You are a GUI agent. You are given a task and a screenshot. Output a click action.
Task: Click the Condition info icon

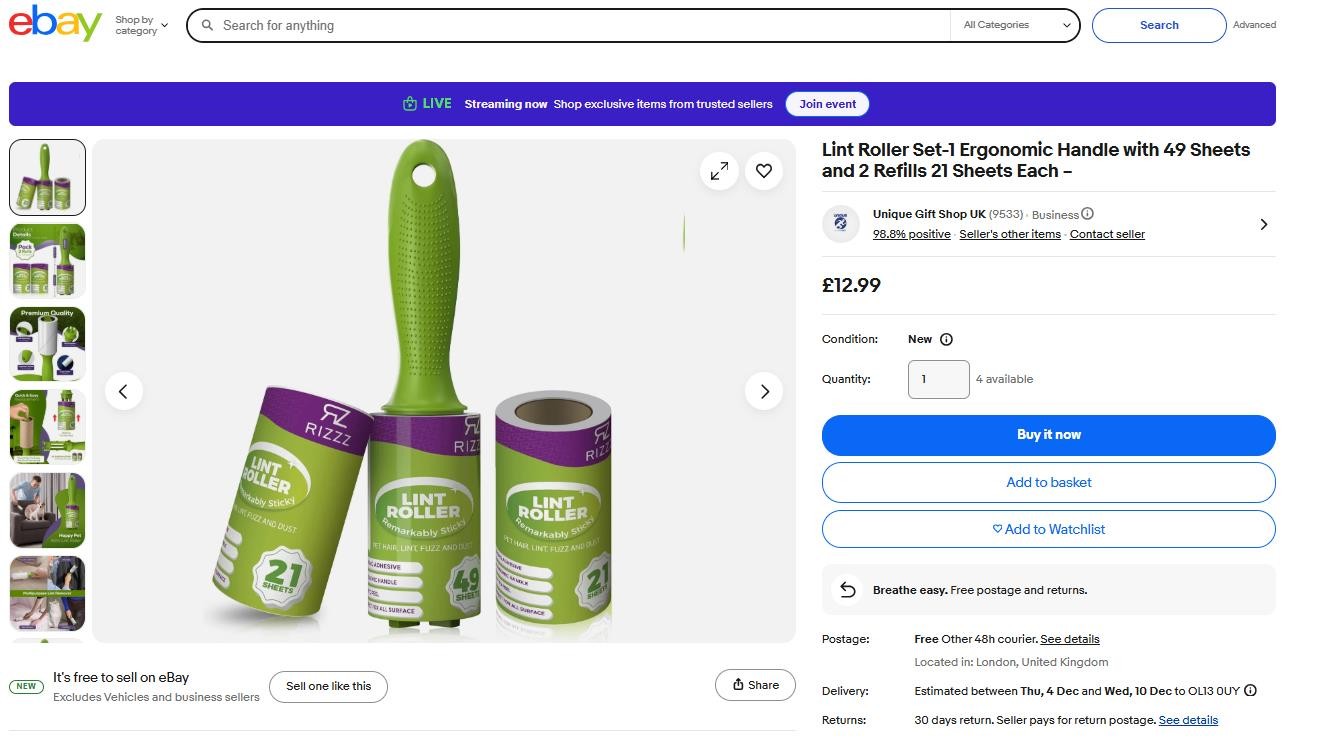pyautogui.click(x=946, y=339)
